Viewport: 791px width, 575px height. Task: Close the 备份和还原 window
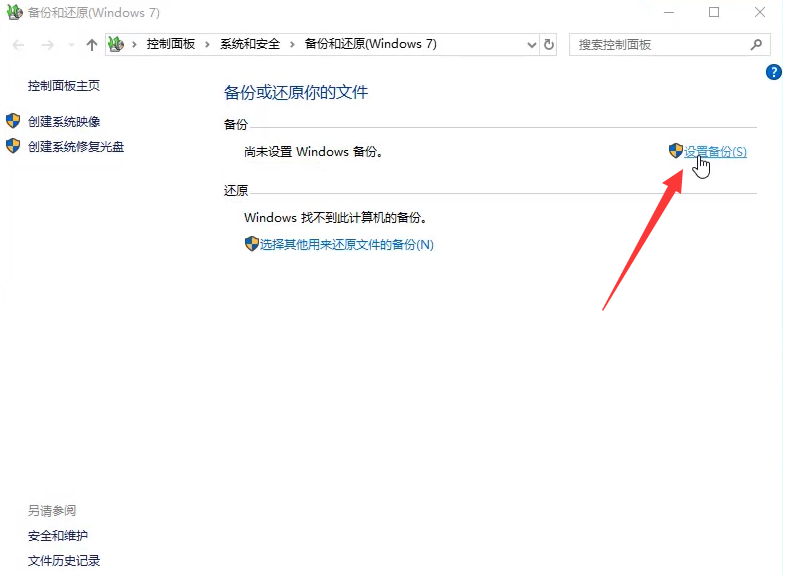click(760, 13)
